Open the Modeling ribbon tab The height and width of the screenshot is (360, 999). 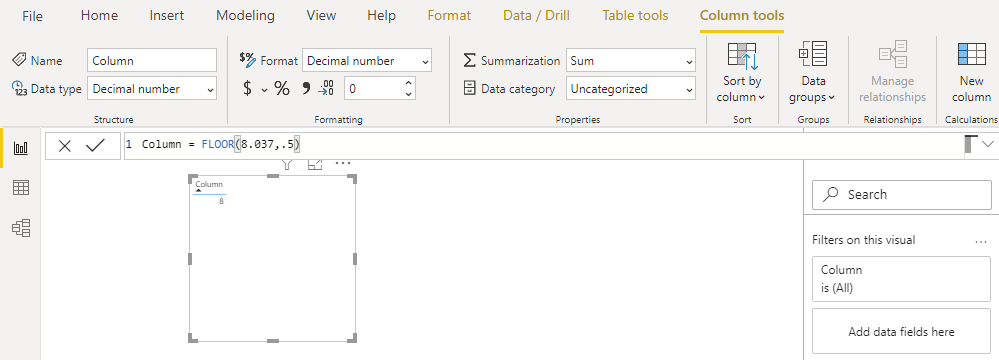click(245, 15)
